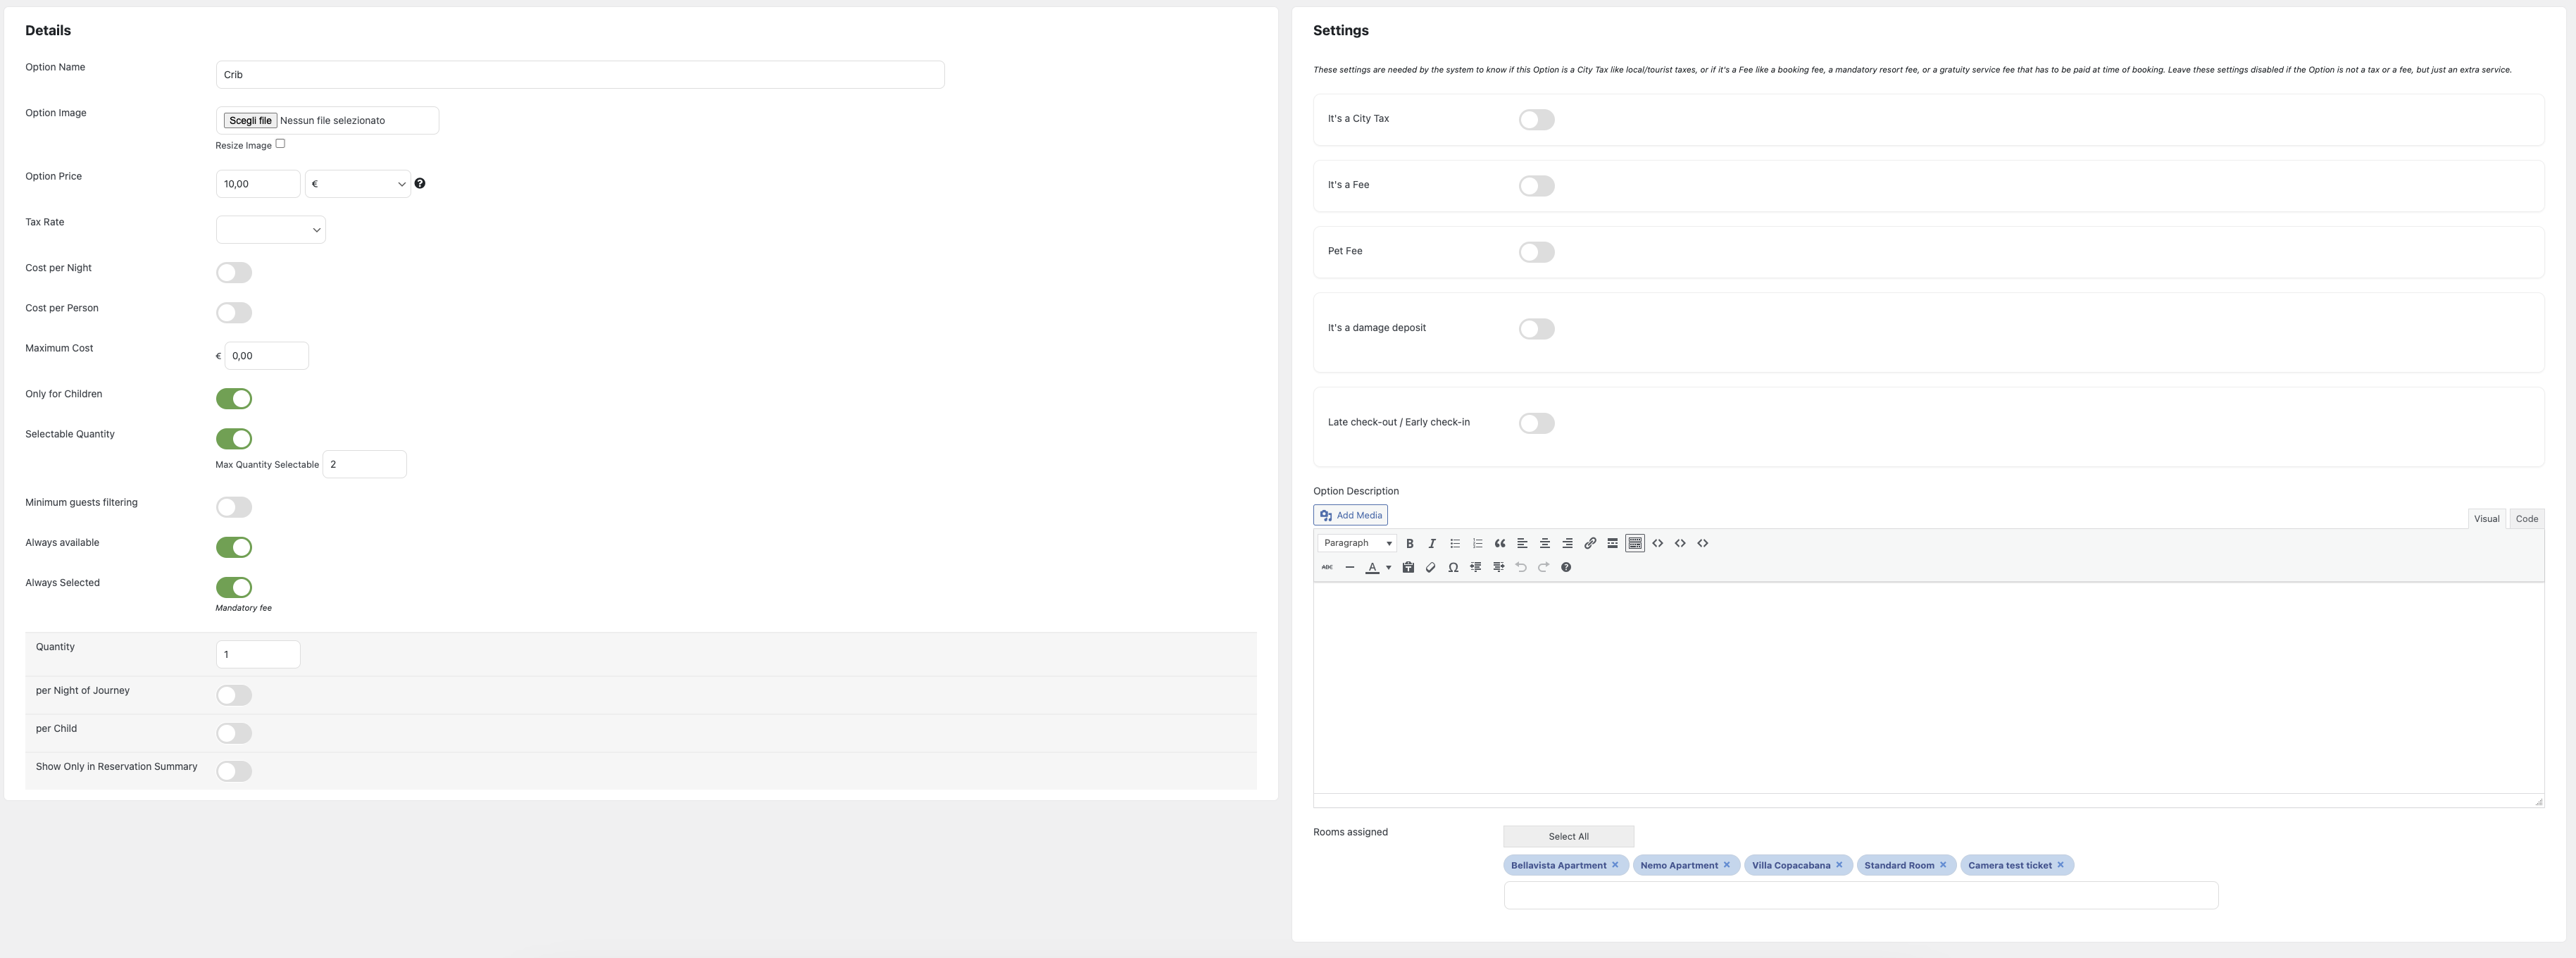Align description text left
The width and height of the screenshot is (2576, 958).
click(x=1522, y=543)
